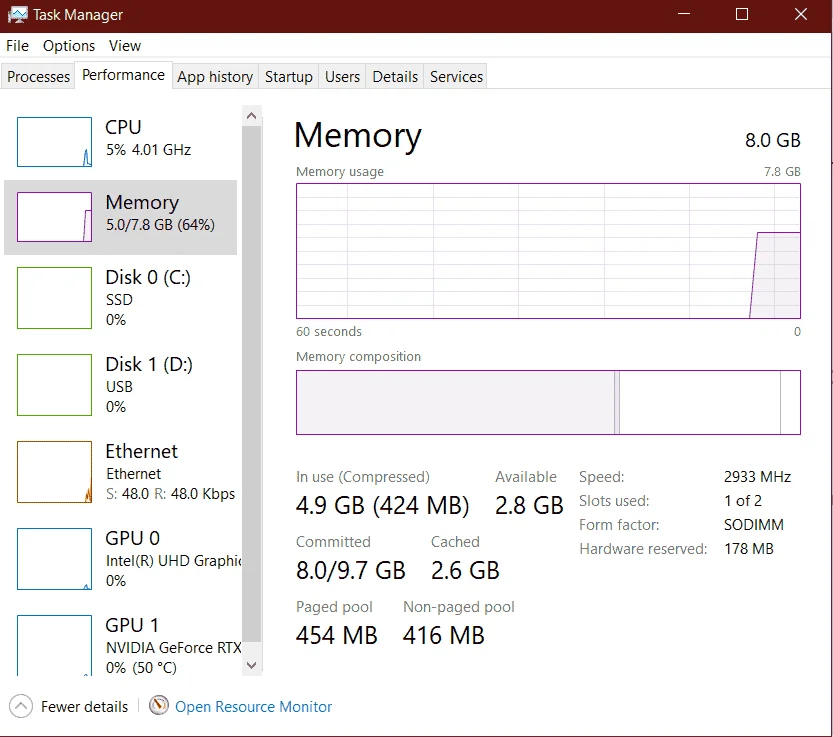Click the sidebar scroll down arrow
Image resolution: width=833 pixels, height=737 pixels.
click(x=252, y=665)
